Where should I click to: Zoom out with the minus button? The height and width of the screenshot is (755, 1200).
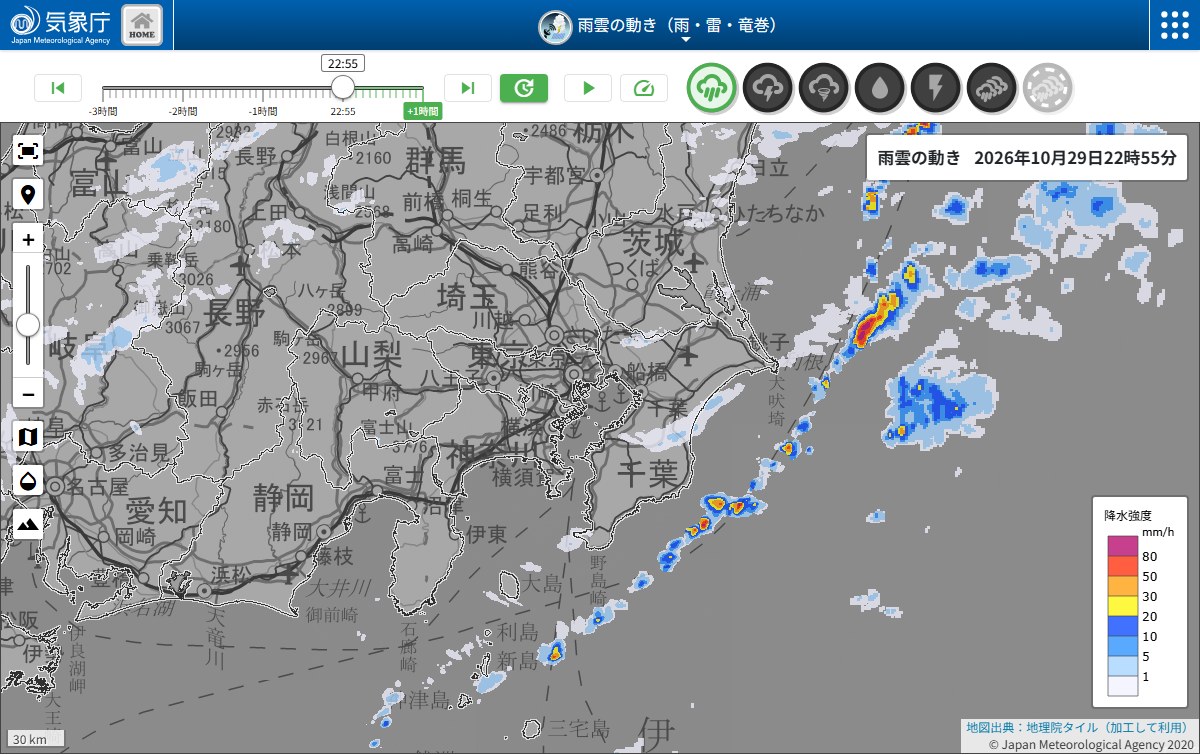(x=28, y=394)
